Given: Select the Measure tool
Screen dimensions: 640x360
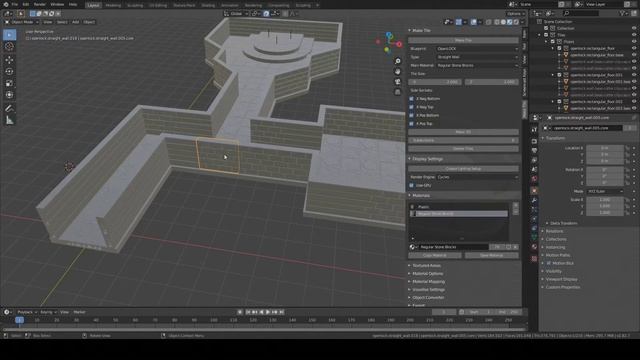Looking at the screenshot, I should [9, 120].
